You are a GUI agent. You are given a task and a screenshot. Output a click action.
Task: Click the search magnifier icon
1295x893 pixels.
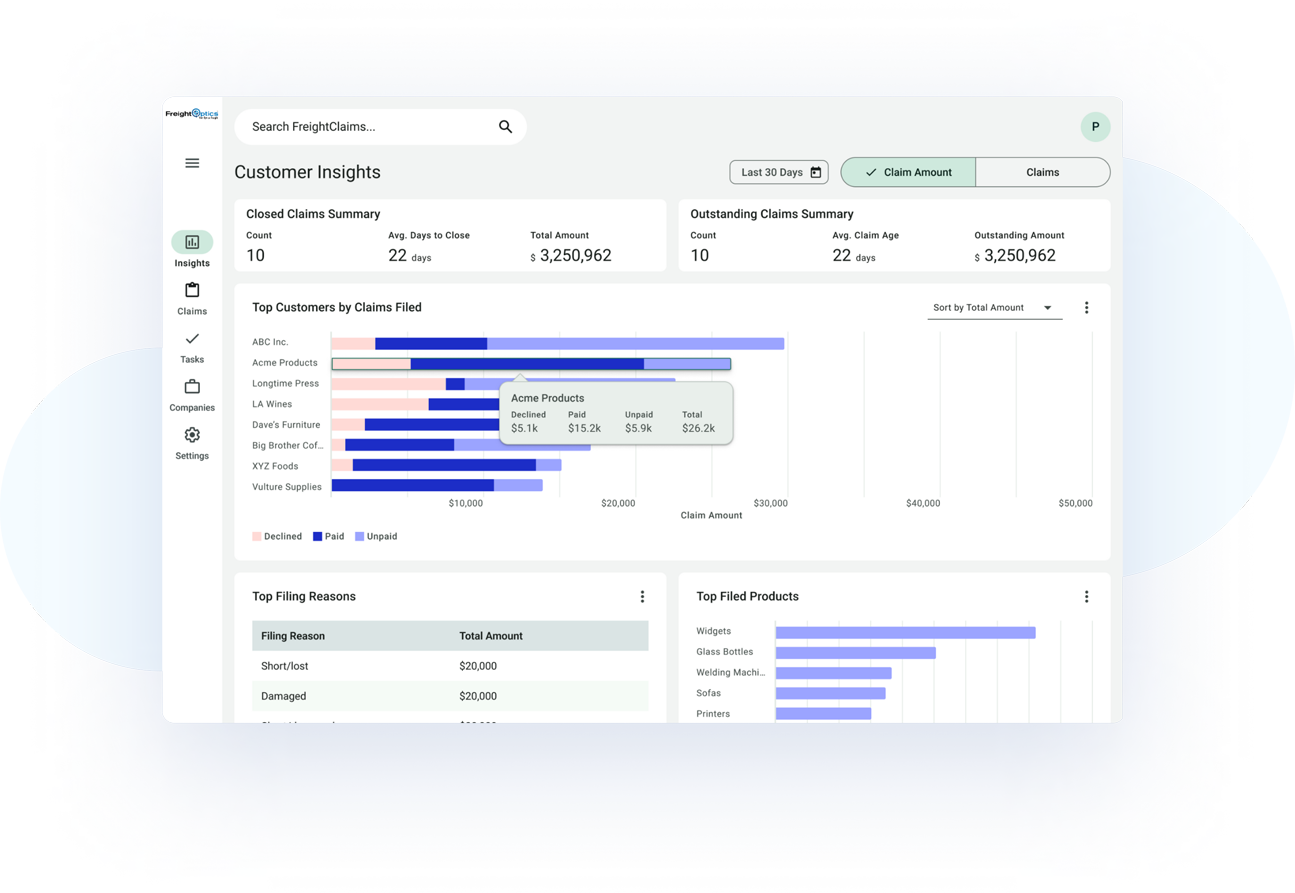[x=505, y=127]
